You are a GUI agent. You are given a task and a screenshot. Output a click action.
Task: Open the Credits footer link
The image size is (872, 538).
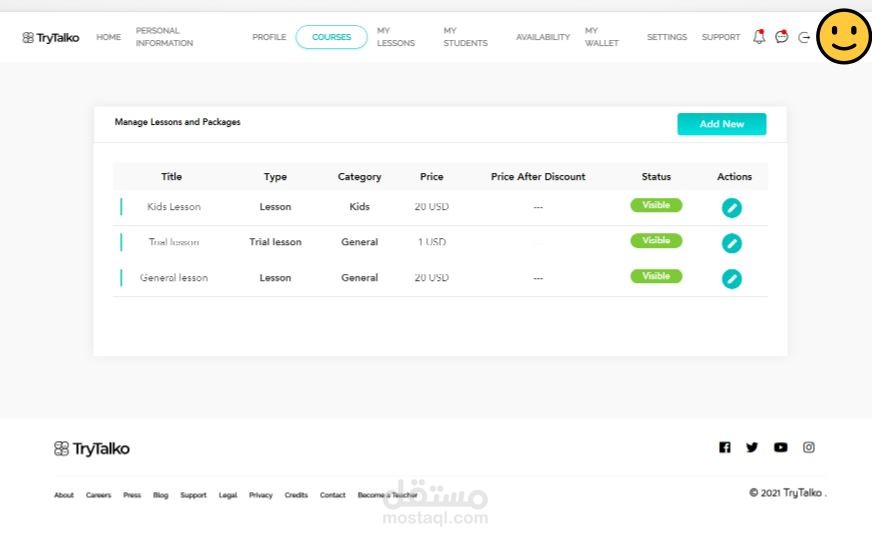pyautogui.click(x=296, y=495)
